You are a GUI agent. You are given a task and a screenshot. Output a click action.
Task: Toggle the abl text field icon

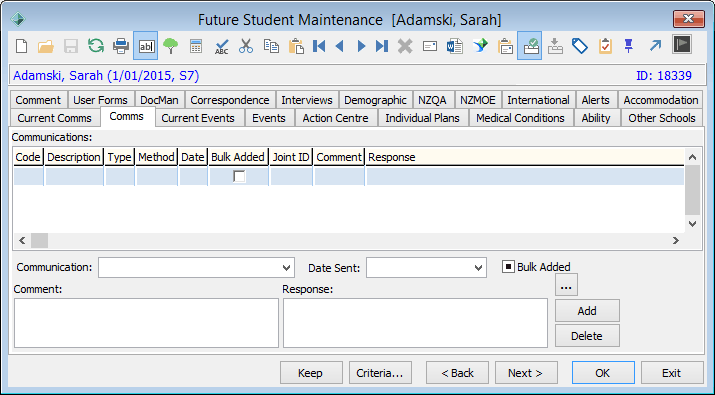tap(146, 46)
